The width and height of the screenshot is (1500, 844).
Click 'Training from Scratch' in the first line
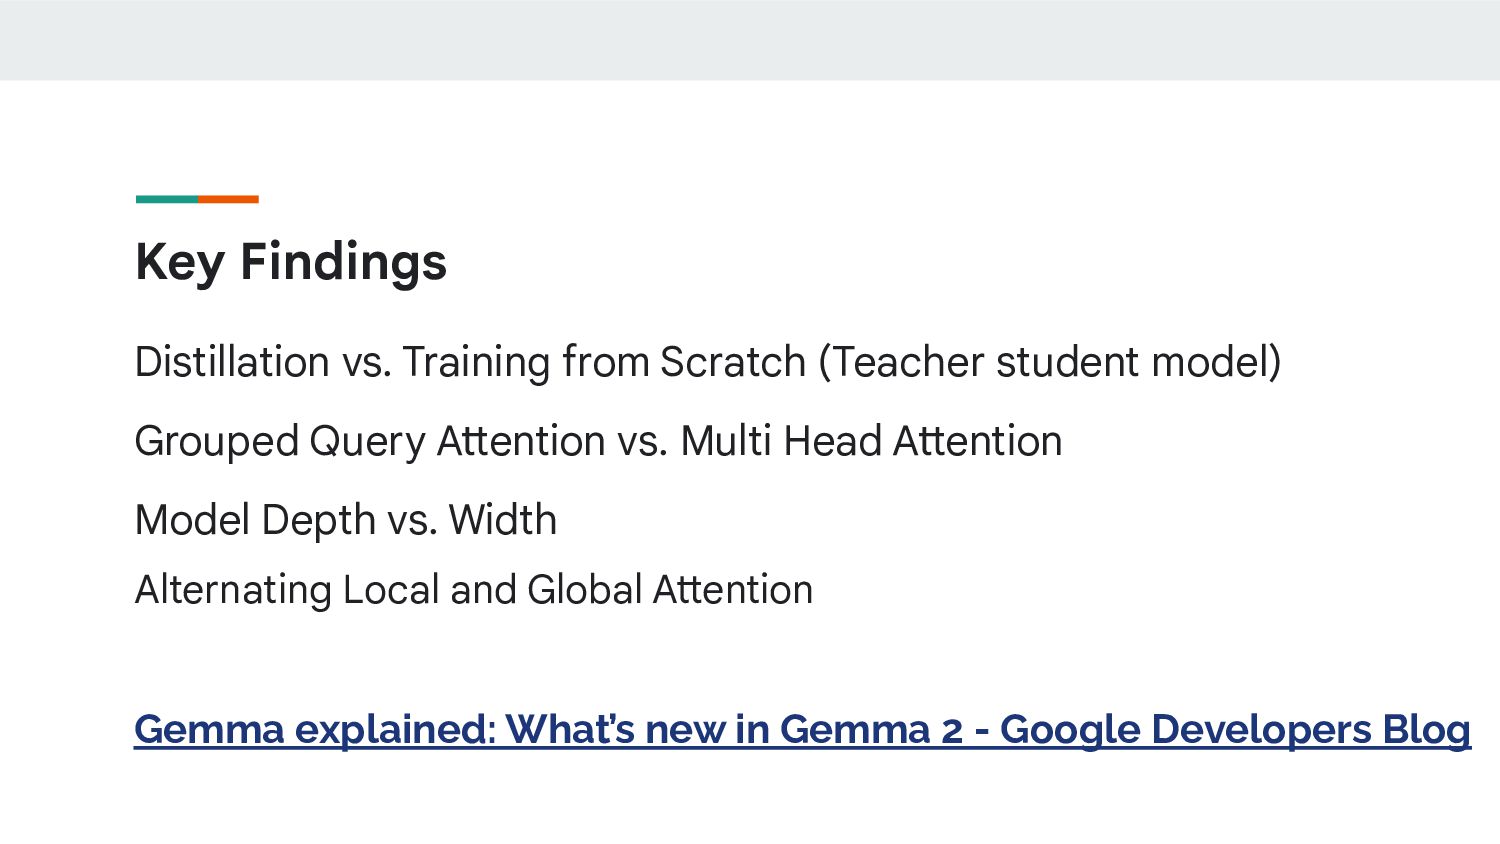pyautogui.click(x=604, y=362)
